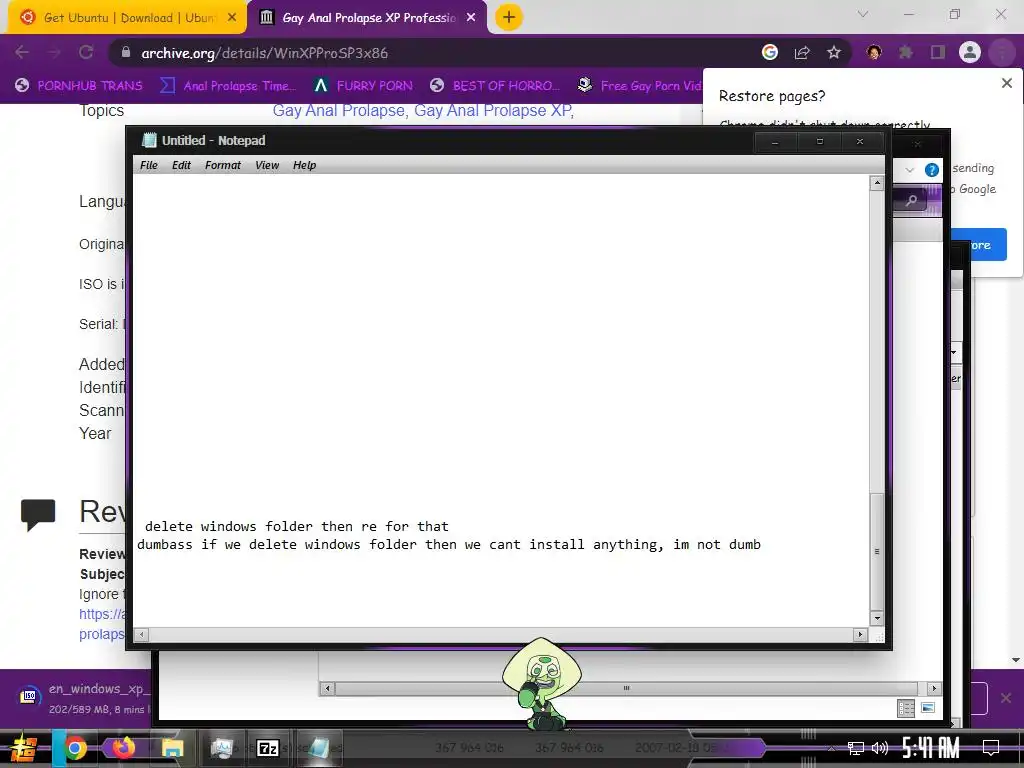The image size is (1024, 768).
Task: Open Notepad Format menu
Action: (223, 165)
